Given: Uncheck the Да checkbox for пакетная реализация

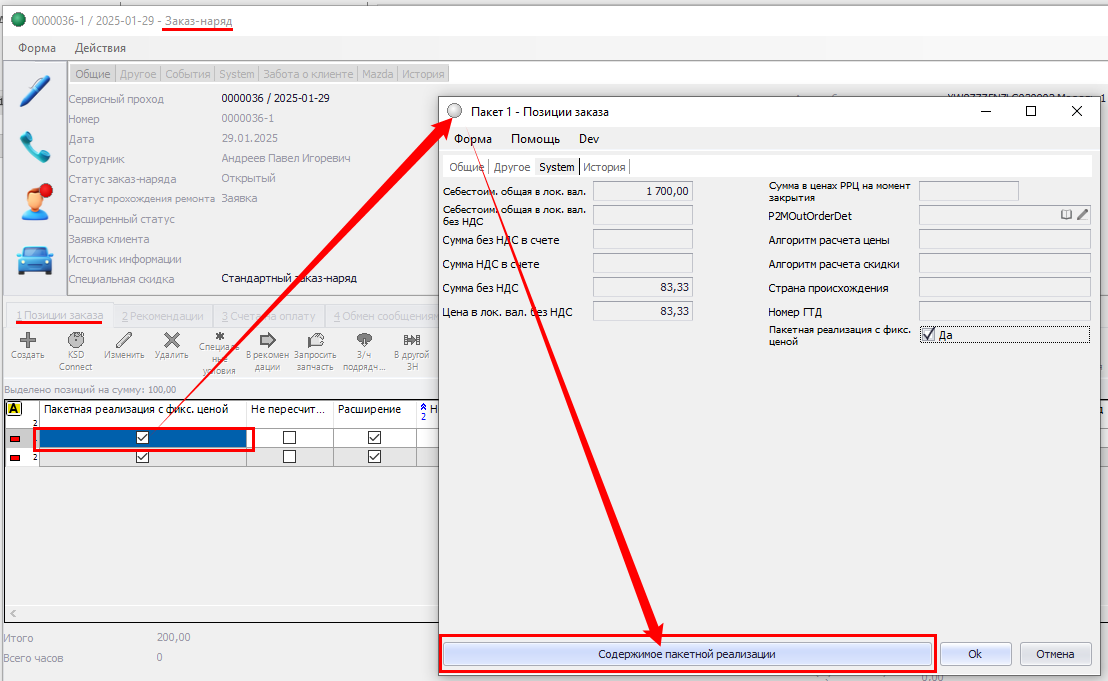Looking at the screenshot, I should pos(928,335).
